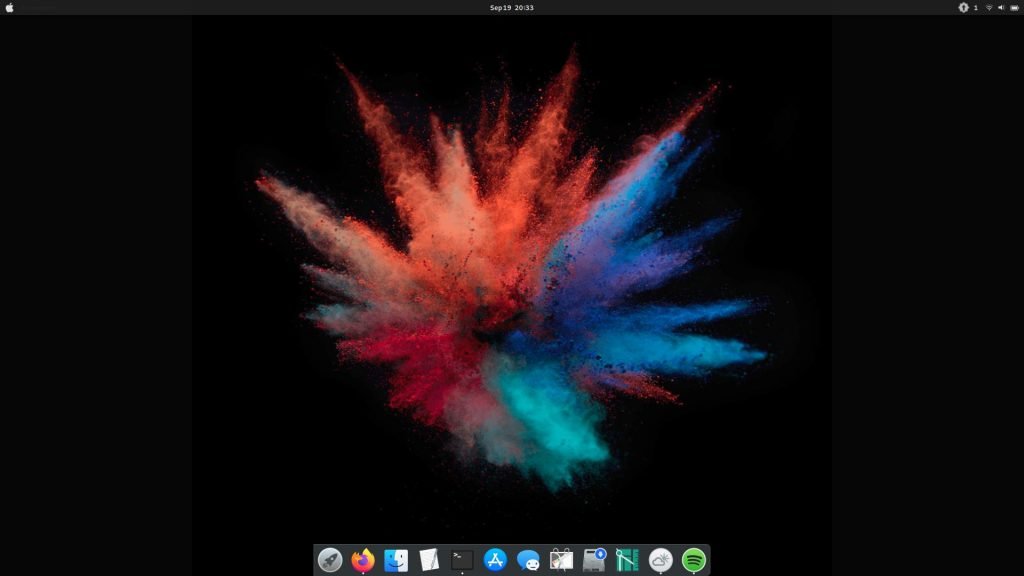This screenshot has width=1024, height=576.
Task: Click the rocket launcher icon
Action: 331,558
